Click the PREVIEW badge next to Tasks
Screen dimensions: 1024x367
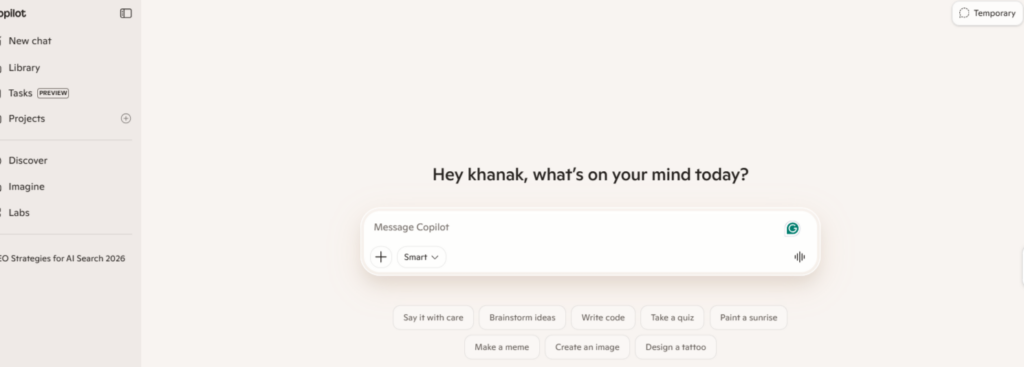[53, 93]
